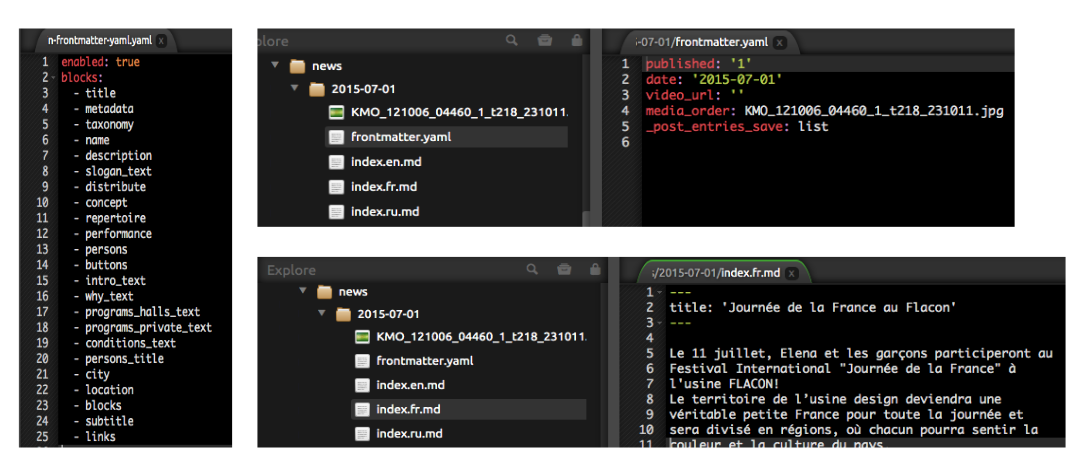Open index.en.md in frontmatter.yaml window's tree
1087x475 pixels.
click(386, 162)
